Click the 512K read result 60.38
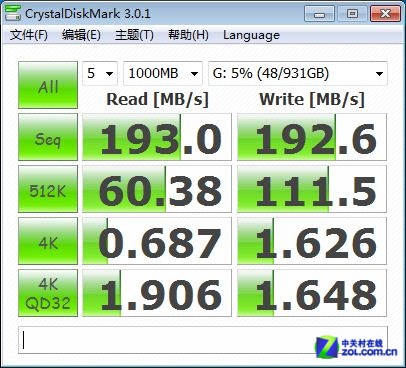406x368 pixels. [x=157, y=189]
